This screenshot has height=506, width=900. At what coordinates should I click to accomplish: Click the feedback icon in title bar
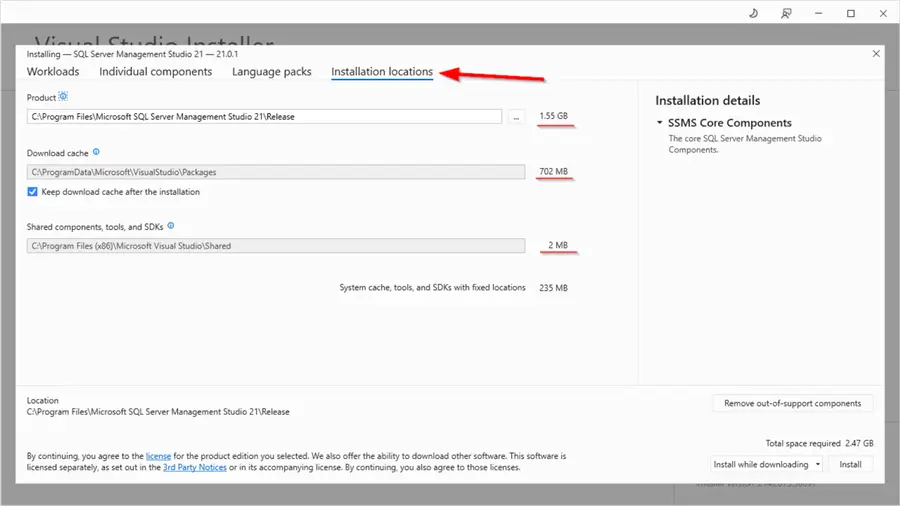[x=786, y=13]
